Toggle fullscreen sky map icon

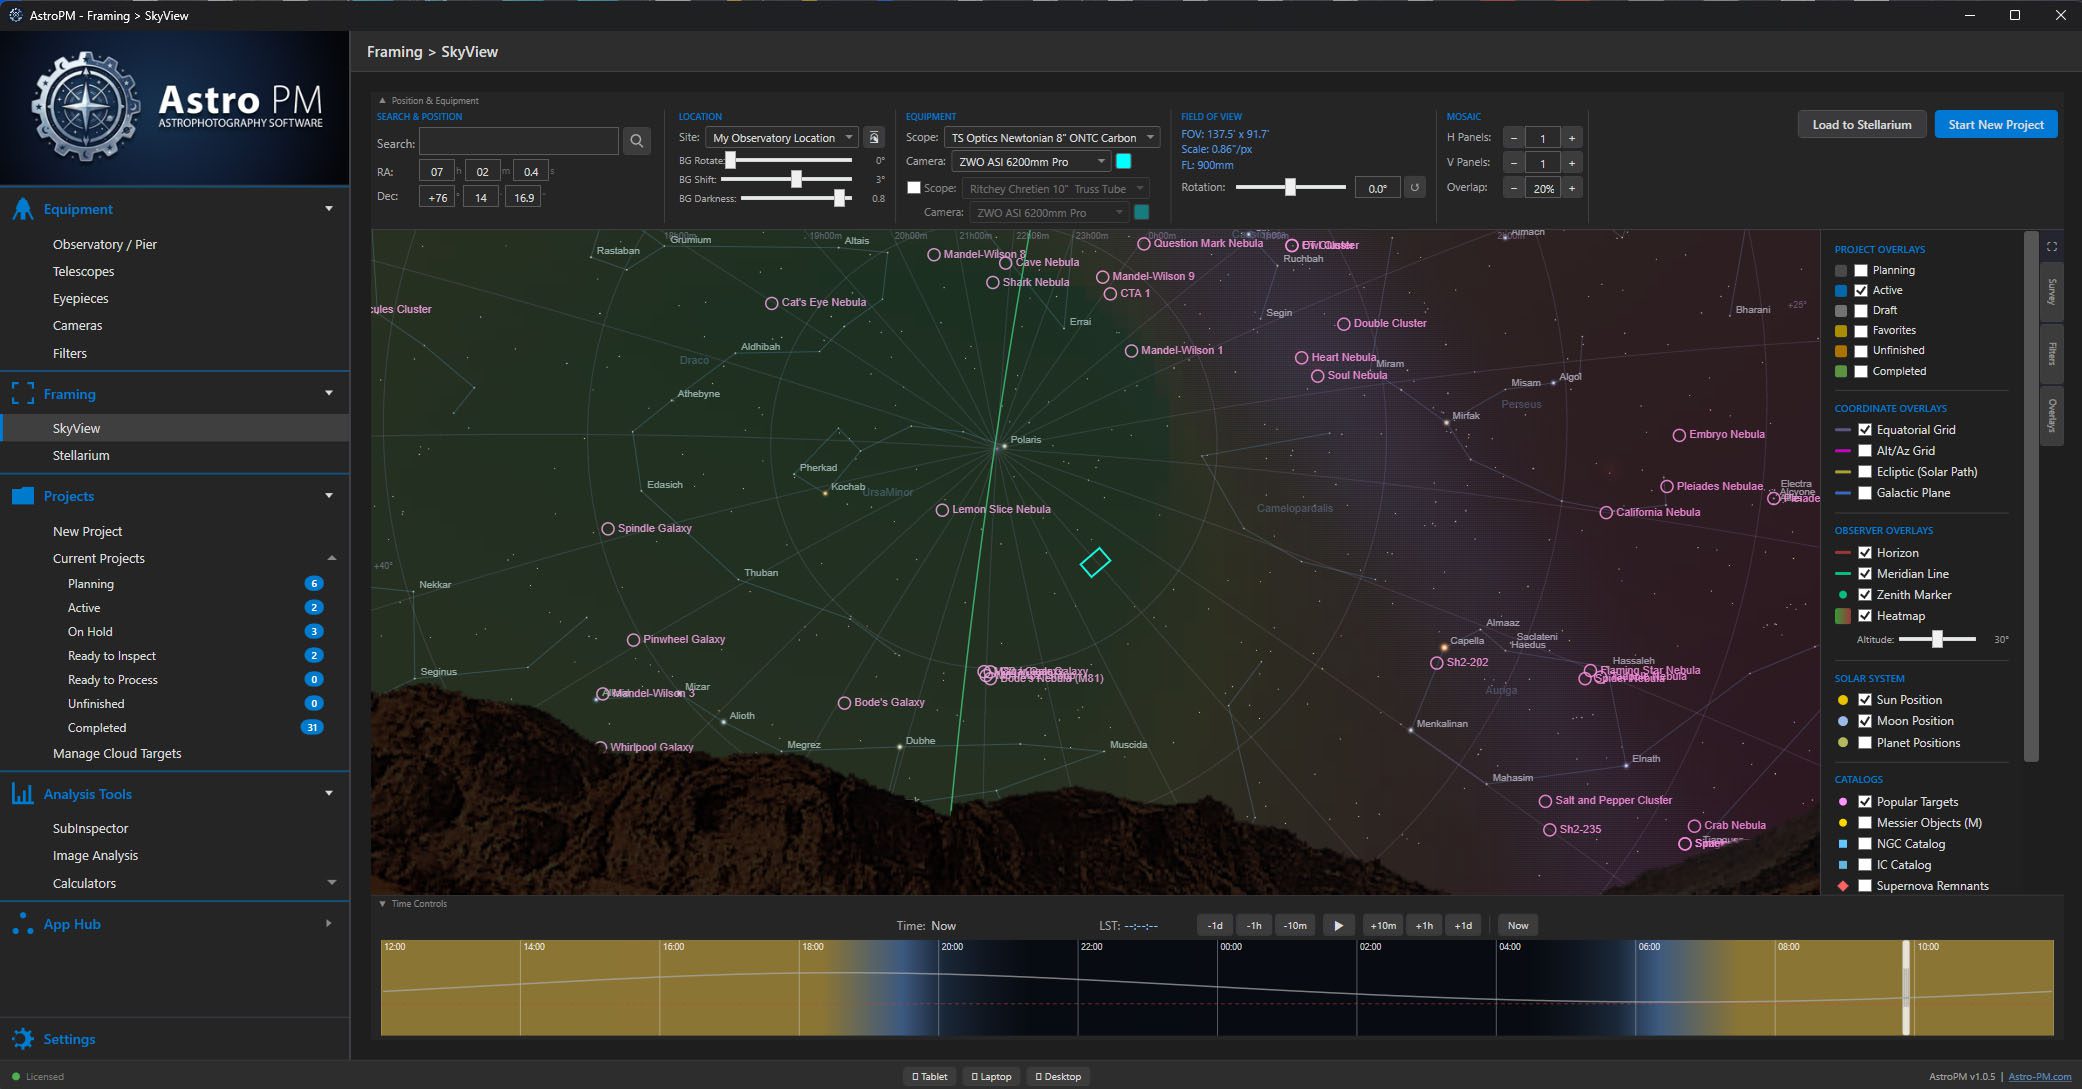(2051, 247)
